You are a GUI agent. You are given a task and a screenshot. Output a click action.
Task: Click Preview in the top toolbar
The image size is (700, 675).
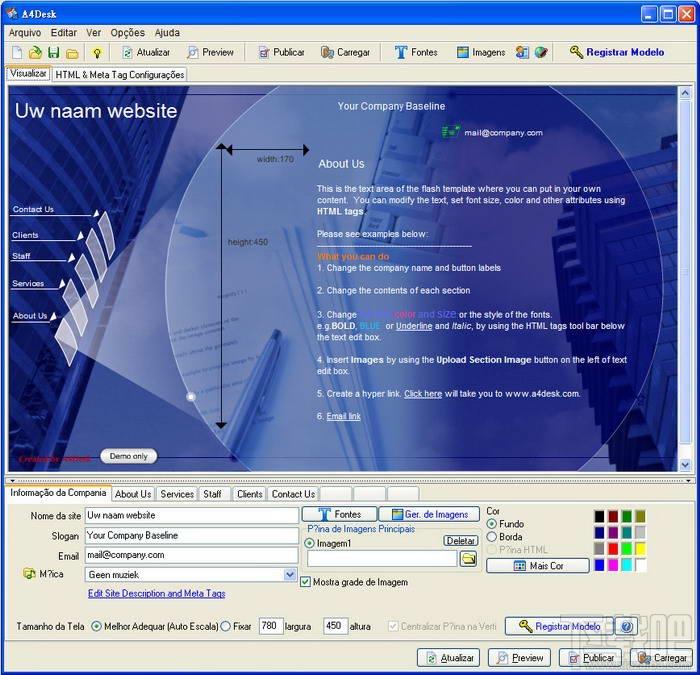tap(211, 53)
